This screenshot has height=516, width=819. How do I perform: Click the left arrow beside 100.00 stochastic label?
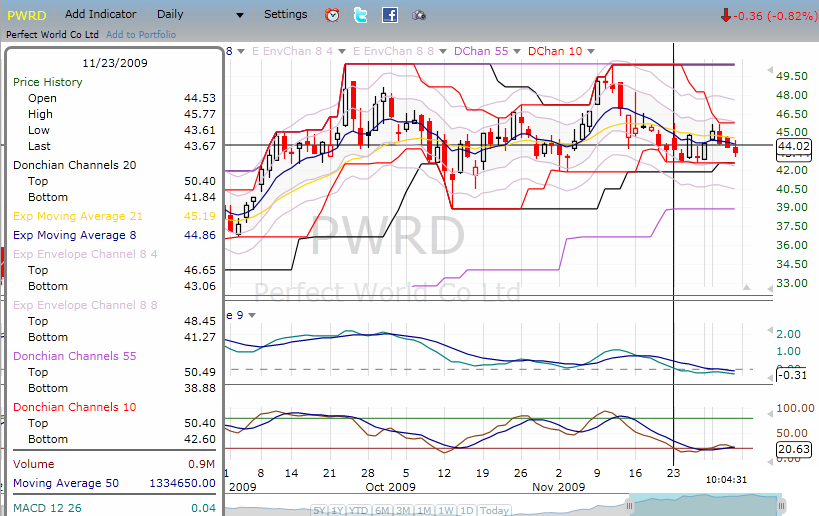point(769,414)
